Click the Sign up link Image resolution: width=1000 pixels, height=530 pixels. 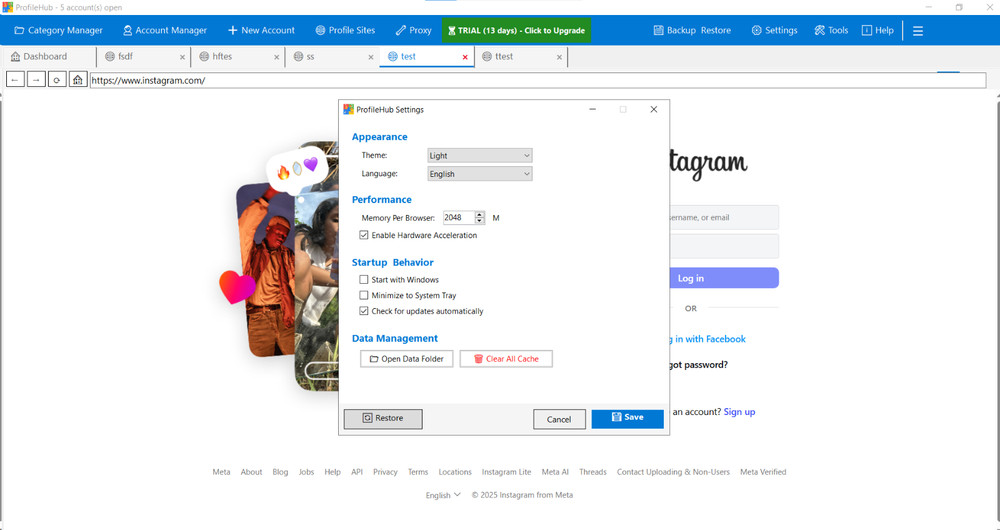point(739,412)
